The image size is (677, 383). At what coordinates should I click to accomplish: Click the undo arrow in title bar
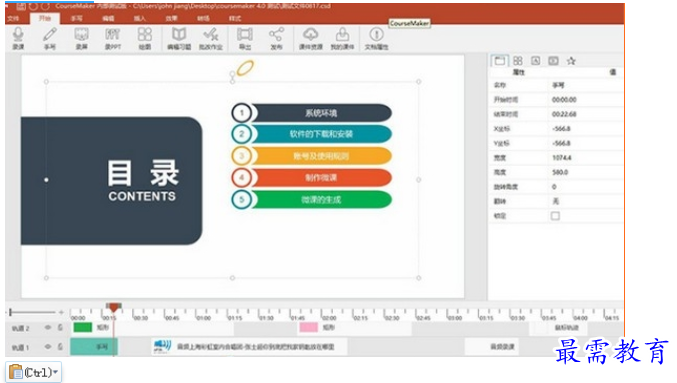pyautogui.click(x=33, y=6)
